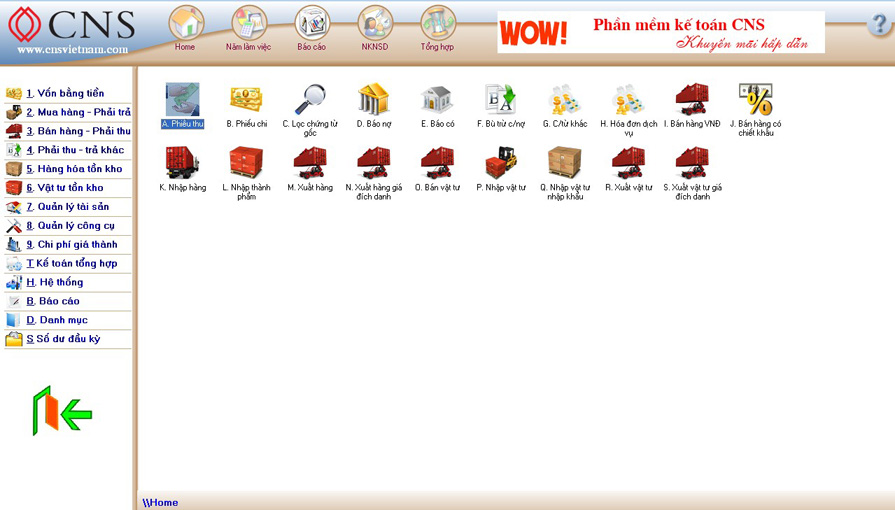Open Báo cáo in top toolbar
895x510 pixels.
click(x=312, y=29)
